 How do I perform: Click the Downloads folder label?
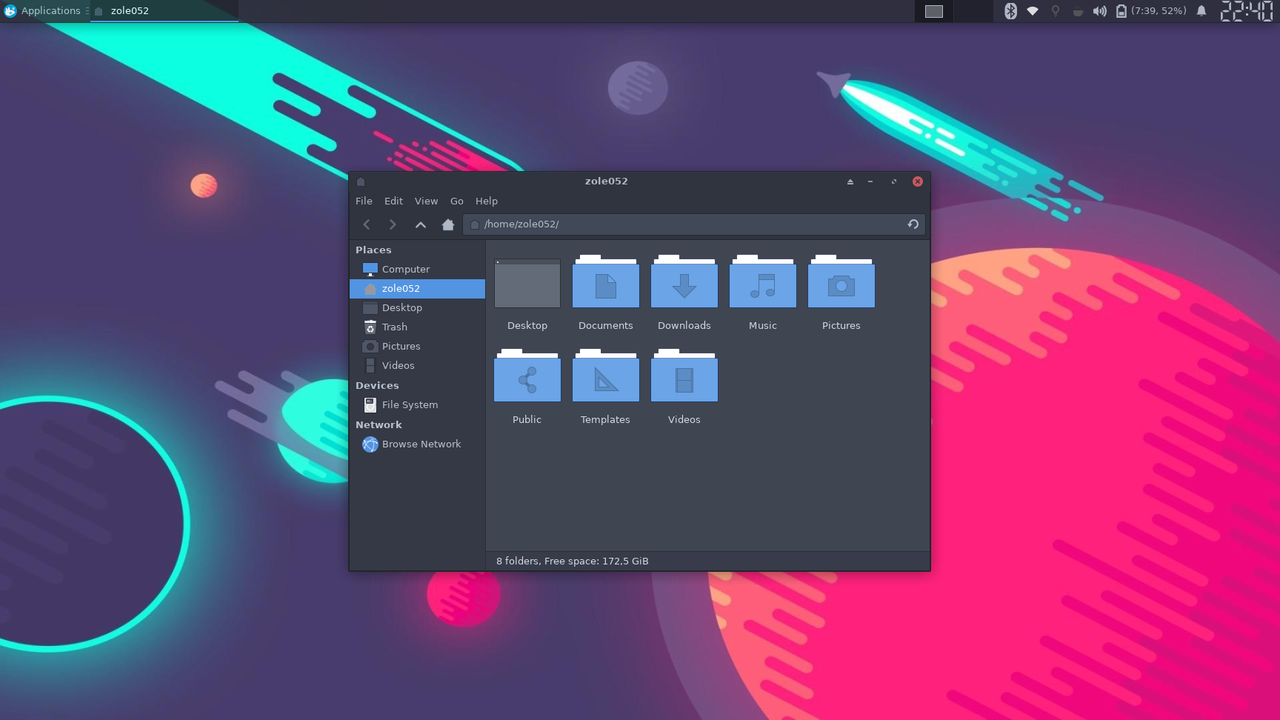coord(684,326)
